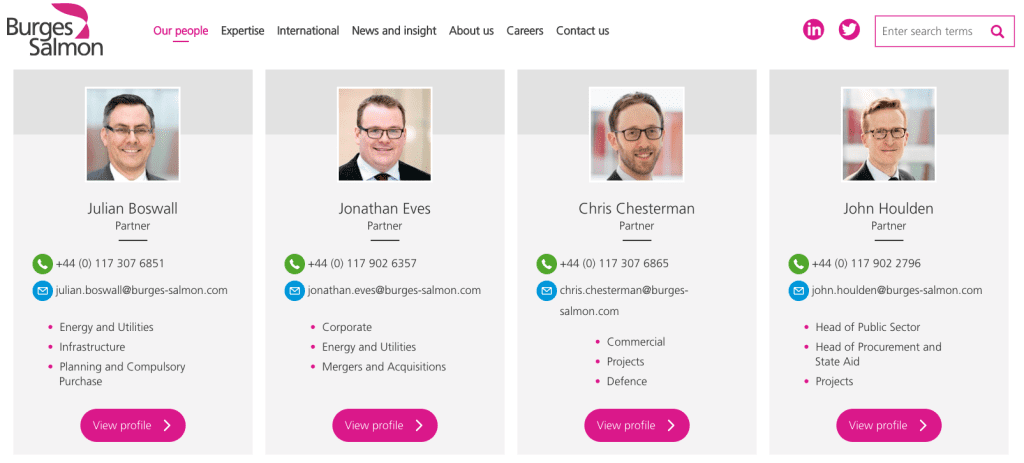The height and width of the screenshot is (463, 1024).
Task: Click email link jonathan.eves@burges-salmon.com
Action: pyautogui.click(x=394, y=291)
